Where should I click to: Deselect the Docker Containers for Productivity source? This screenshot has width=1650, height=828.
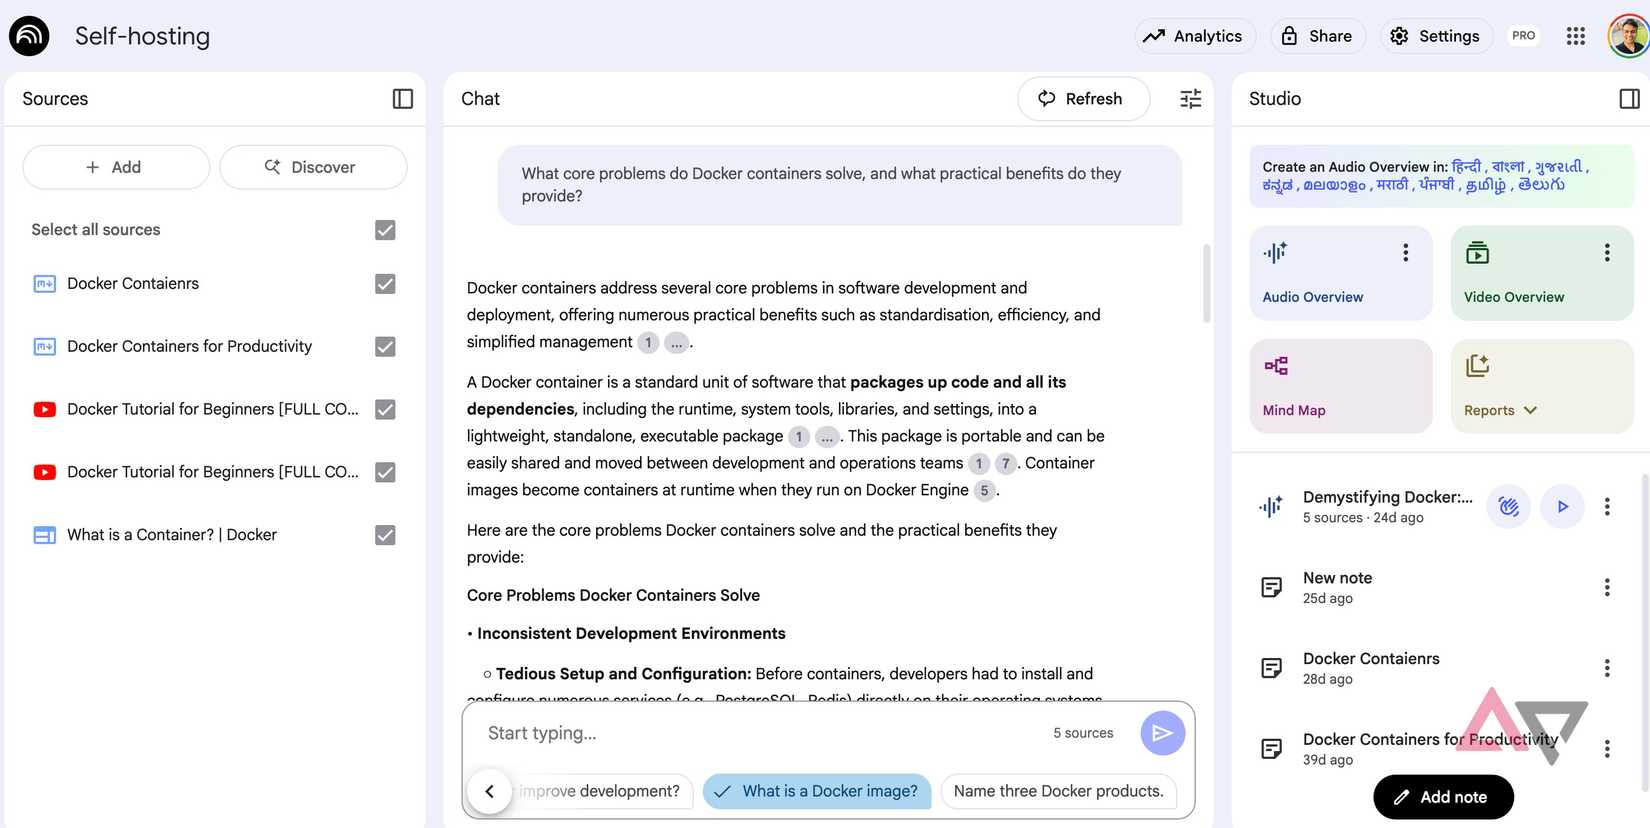pyautogui.click(x=385, y=346)
